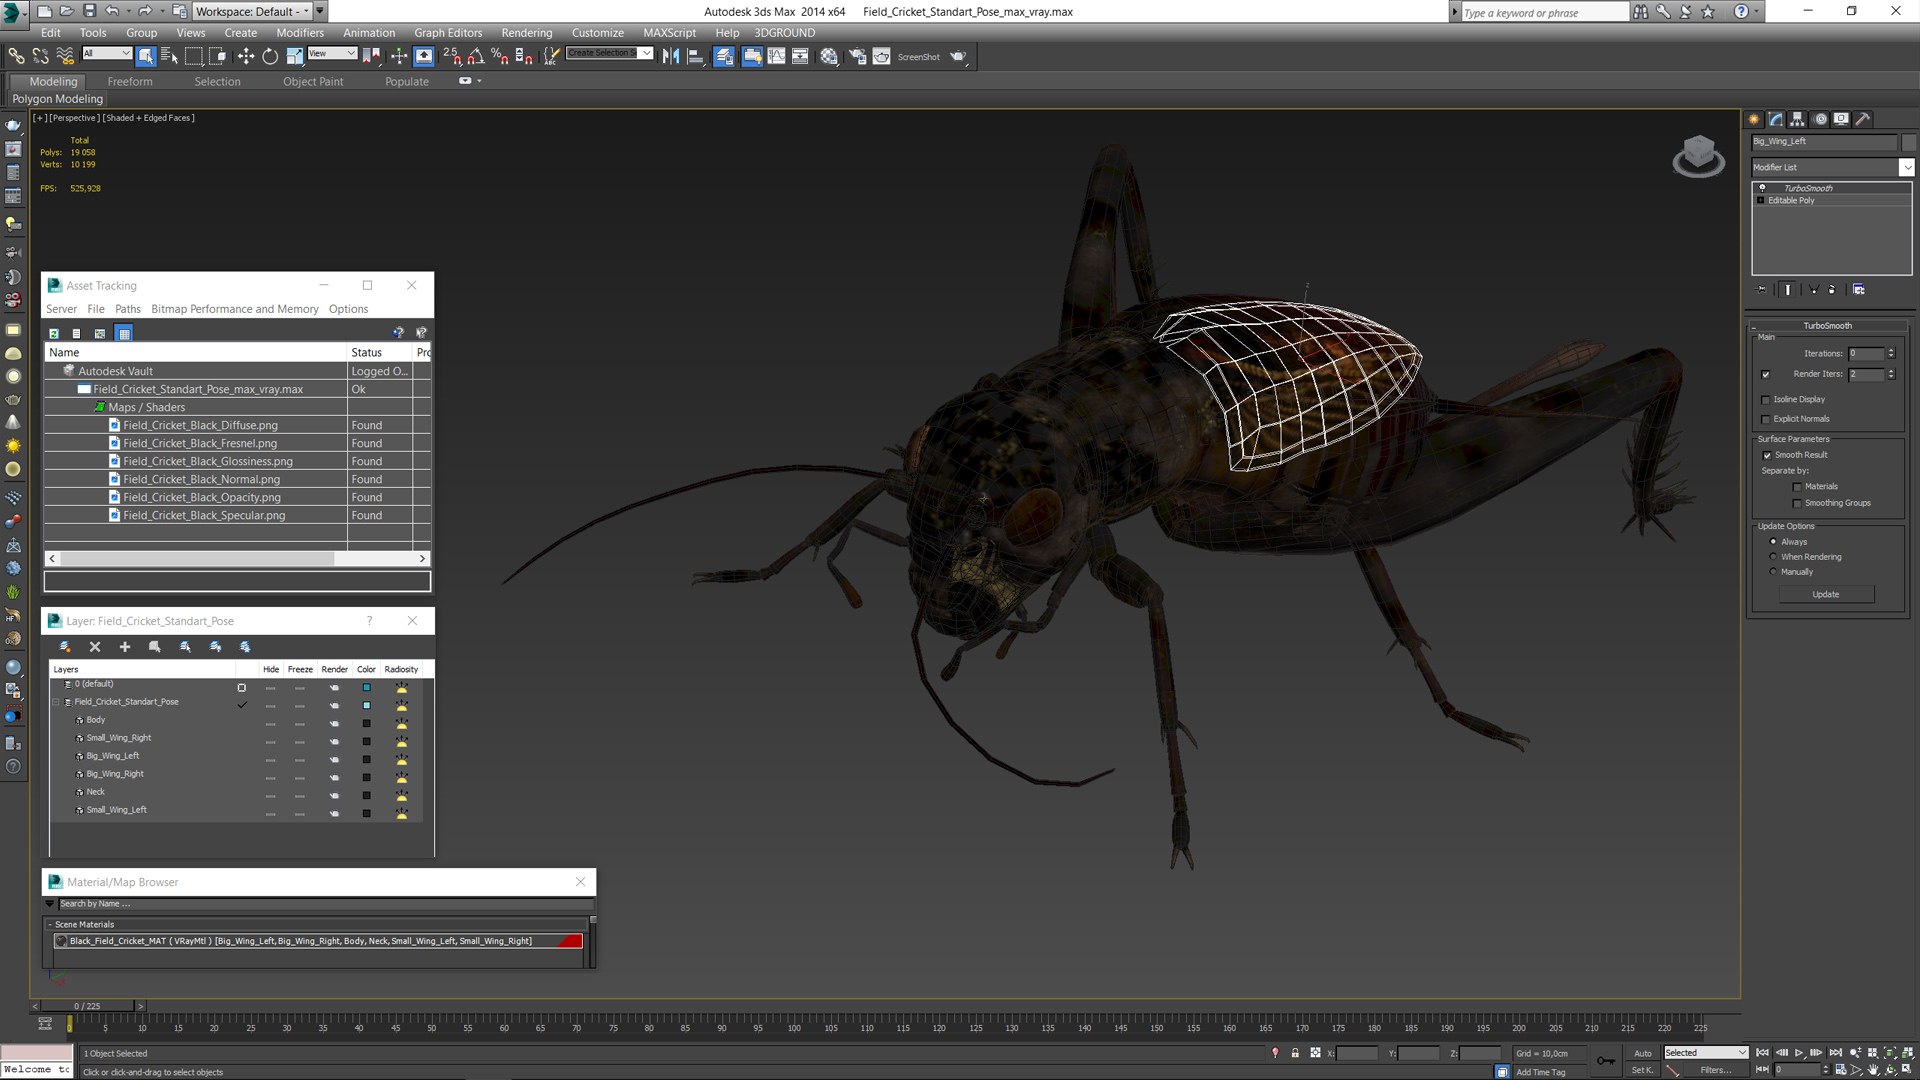The width and height of the screenshot is (1920, 1080).
Task: Open the Selected key filter dropdown
Action: coord(1705,1053)
